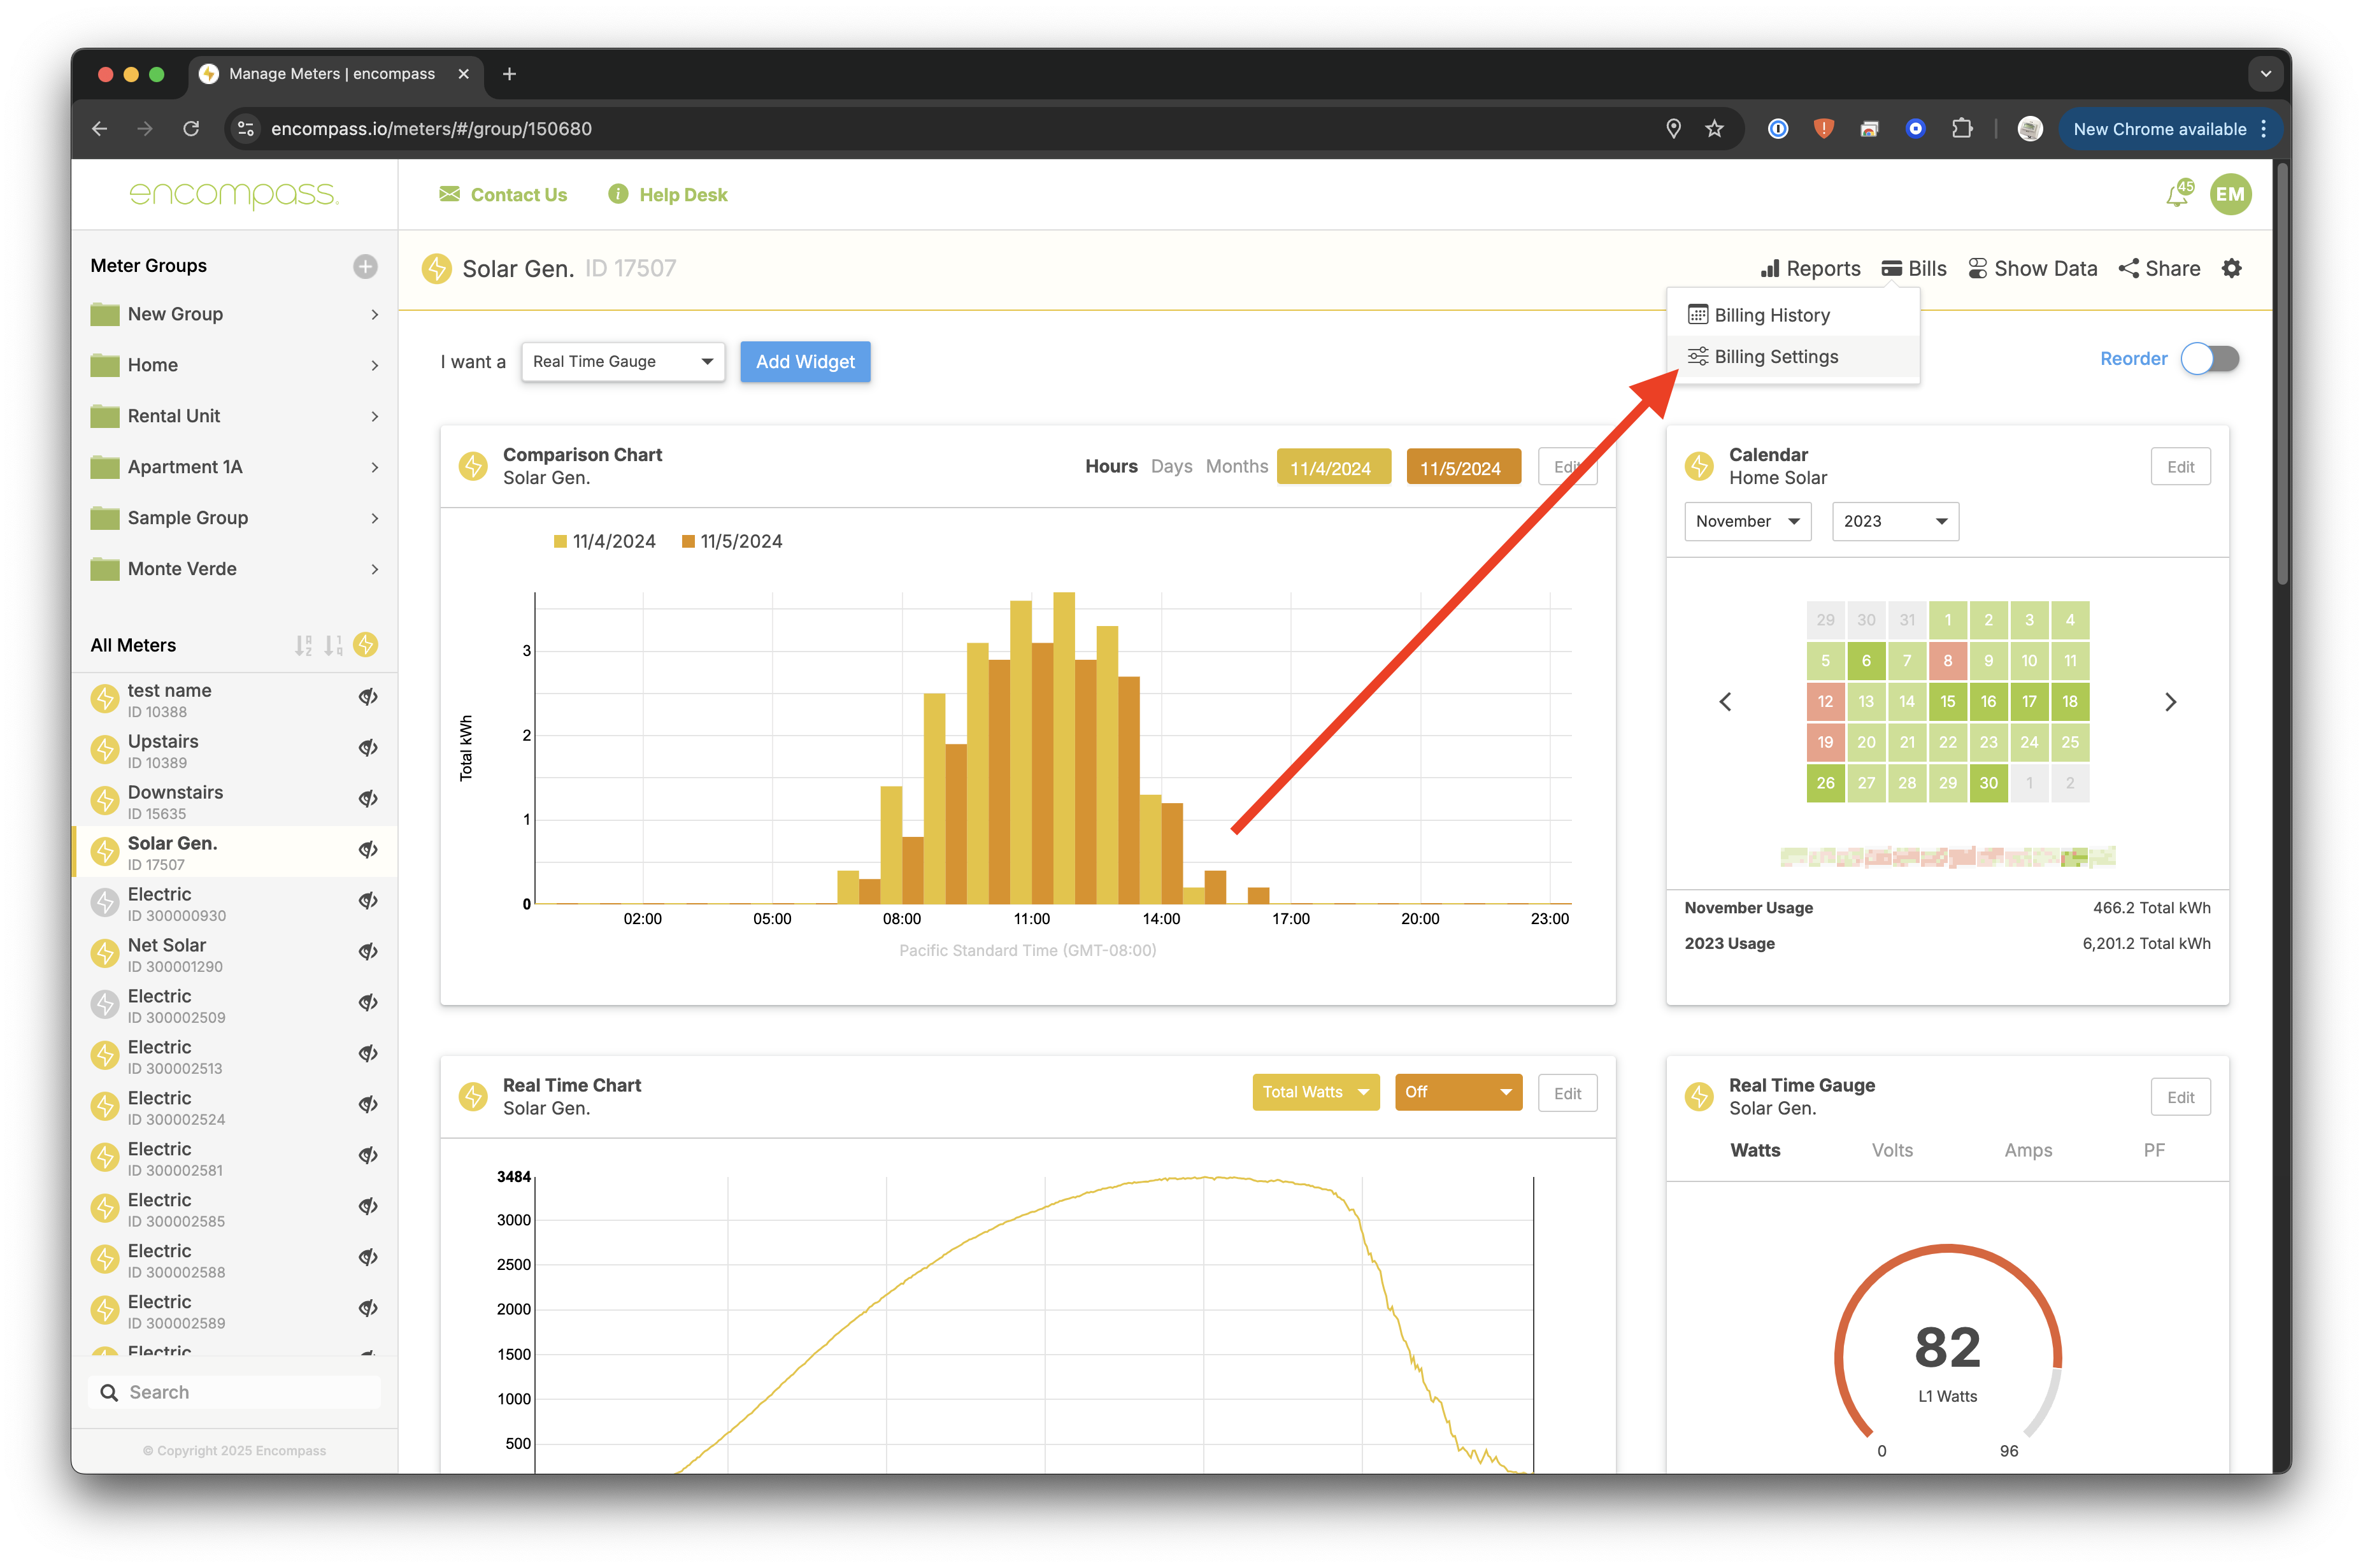Add a new meter group with plus icon

365,266
